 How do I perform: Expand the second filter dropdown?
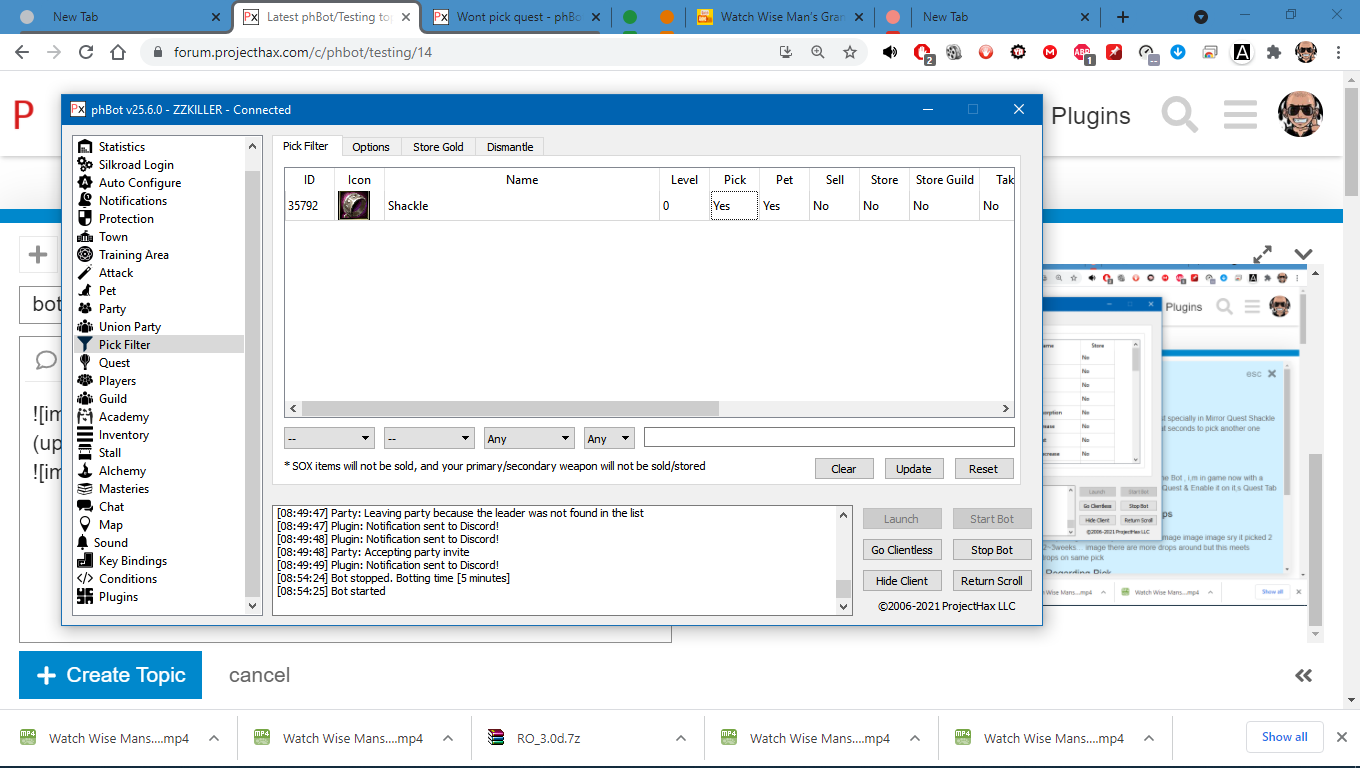(x=429, y=438)
